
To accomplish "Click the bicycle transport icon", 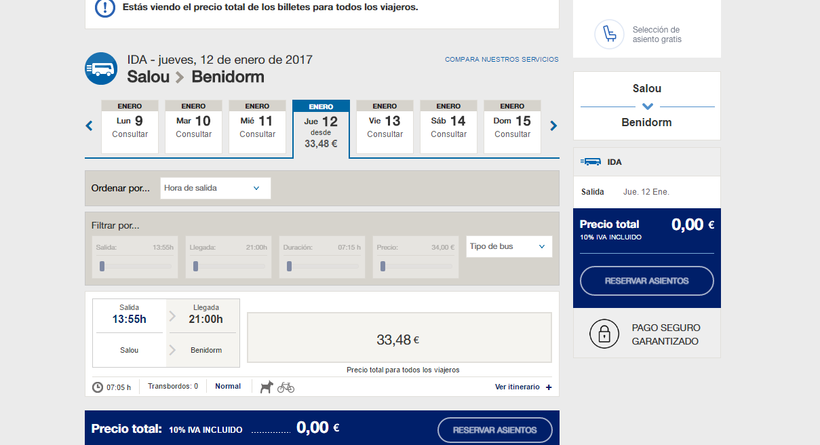I will 286,386.
